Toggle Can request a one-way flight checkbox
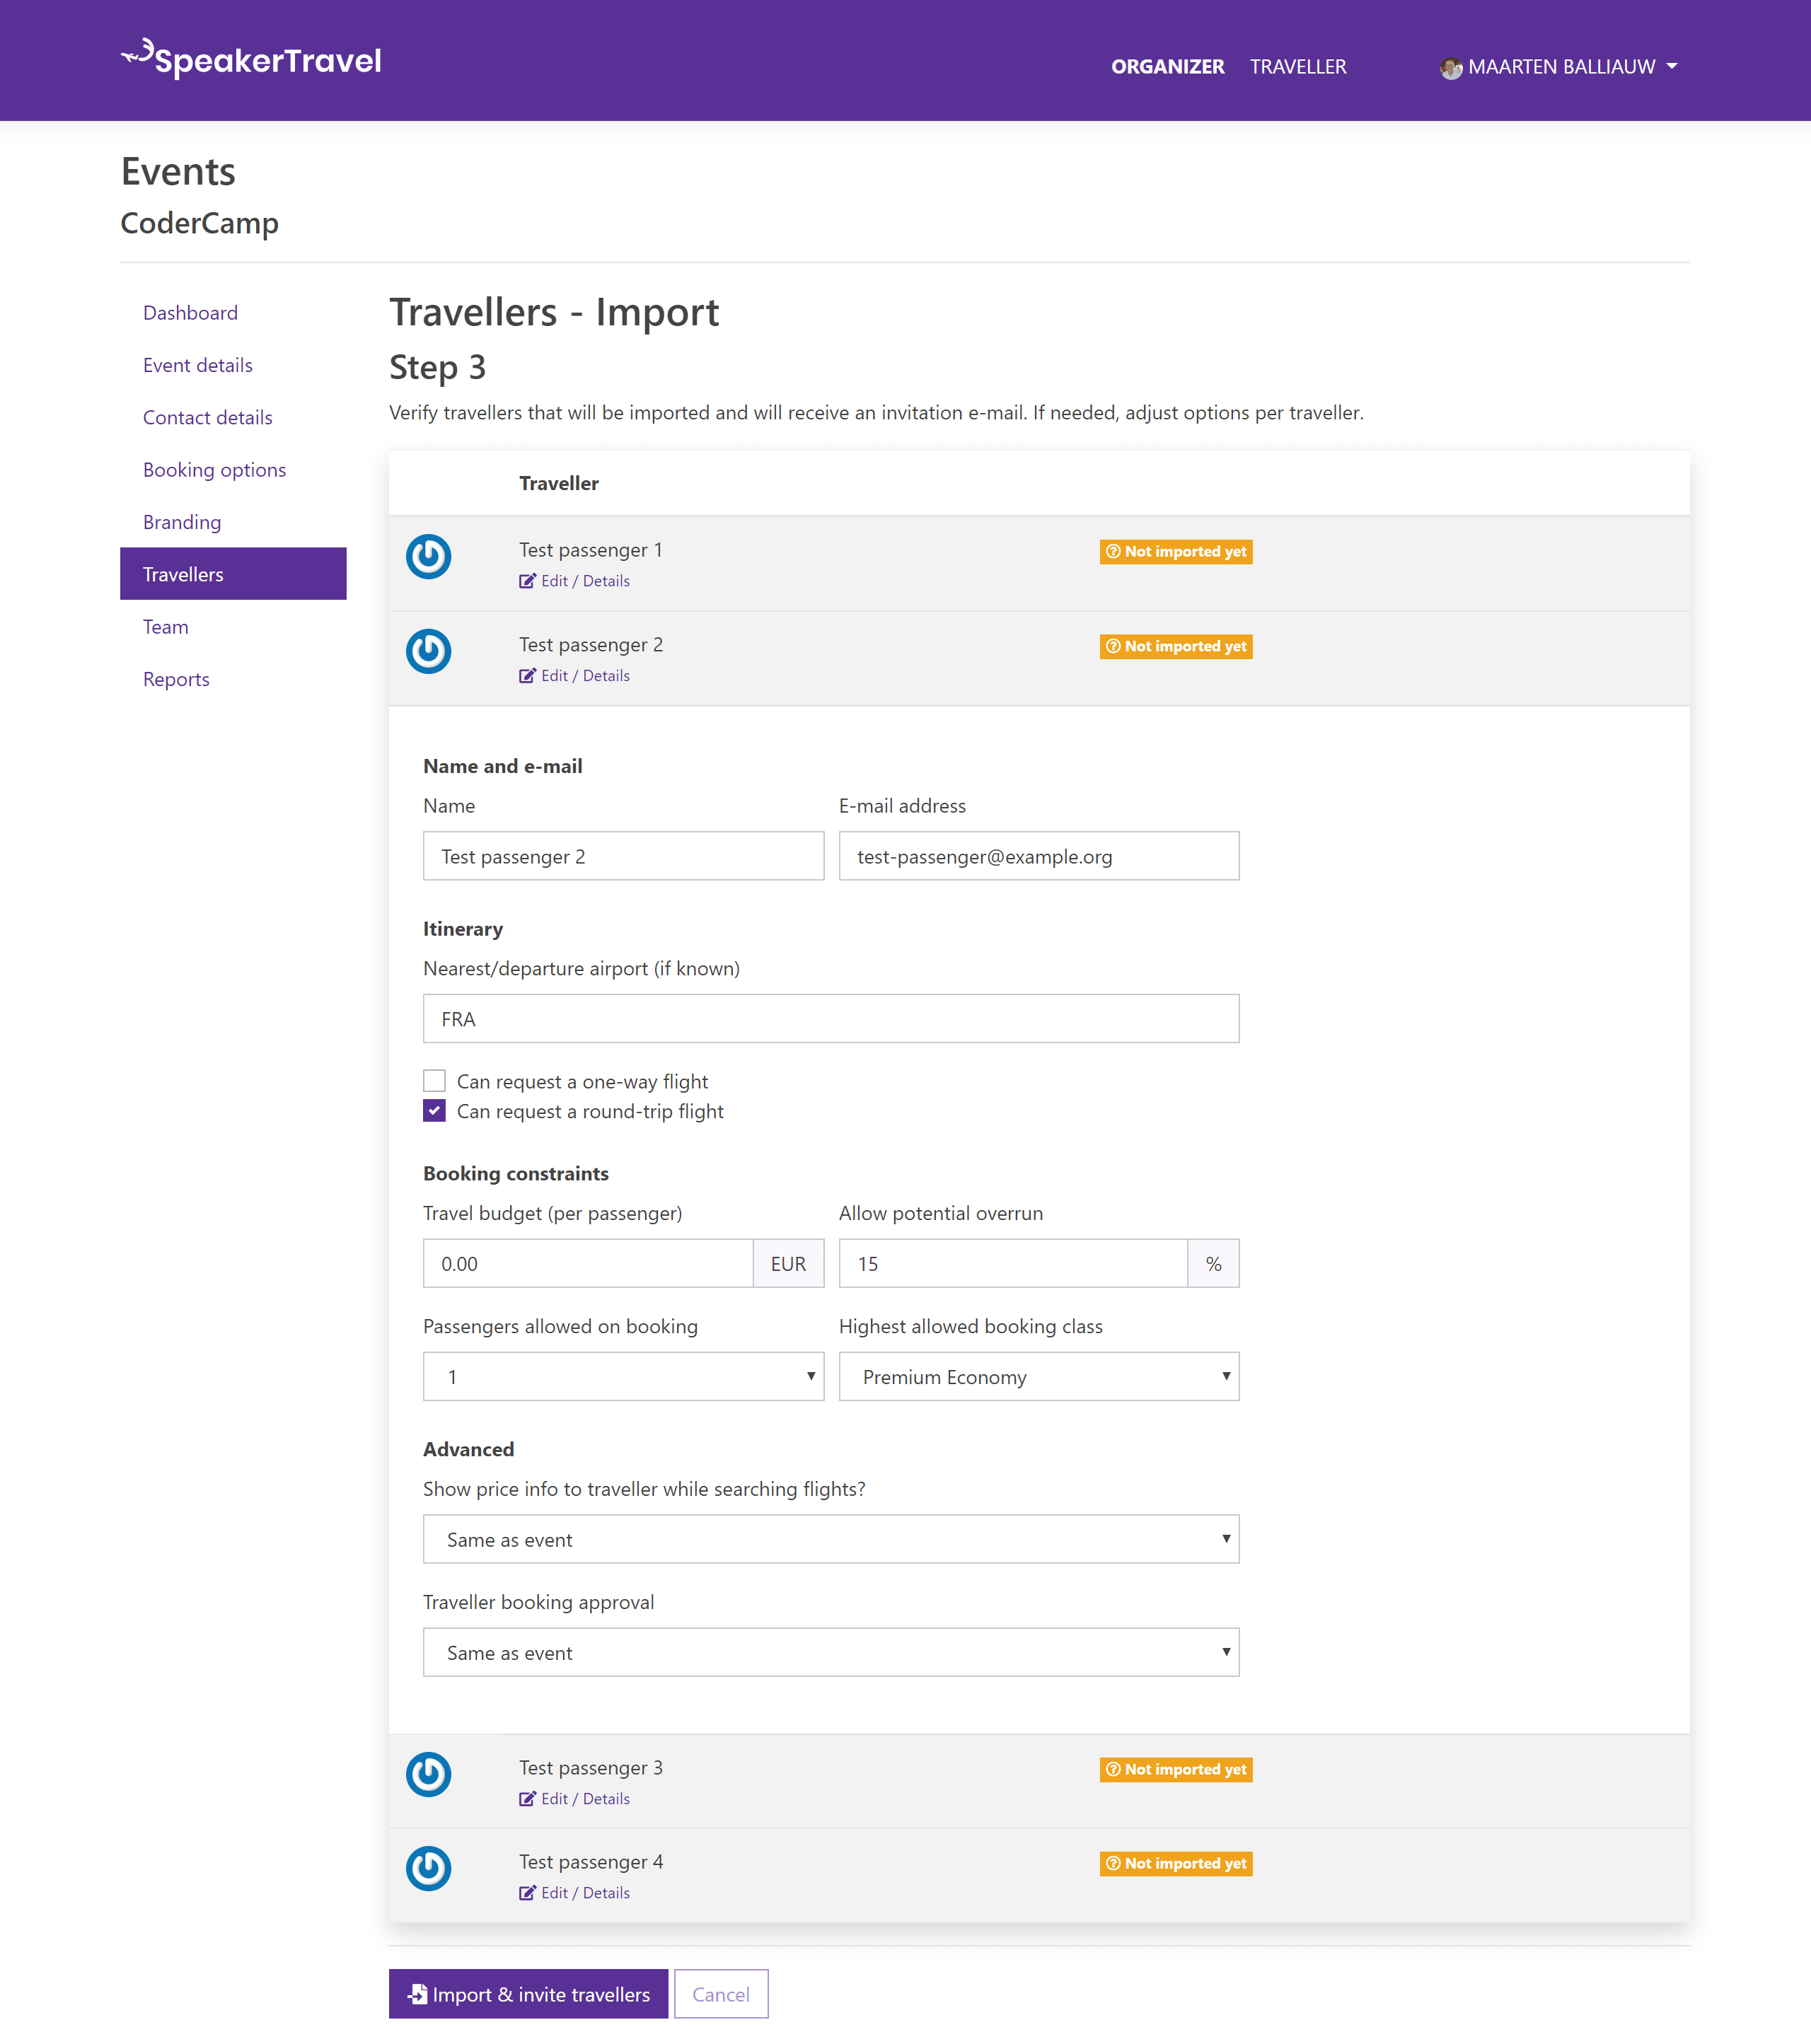 coord(434,1080)
